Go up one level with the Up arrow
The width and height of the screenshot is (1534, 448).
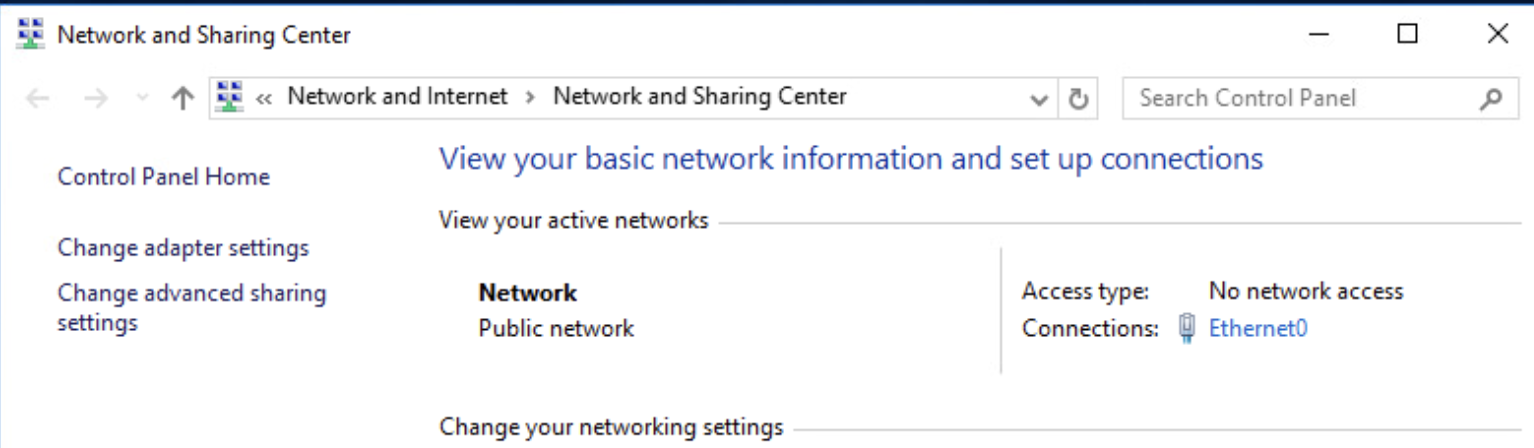click(182, 98)
